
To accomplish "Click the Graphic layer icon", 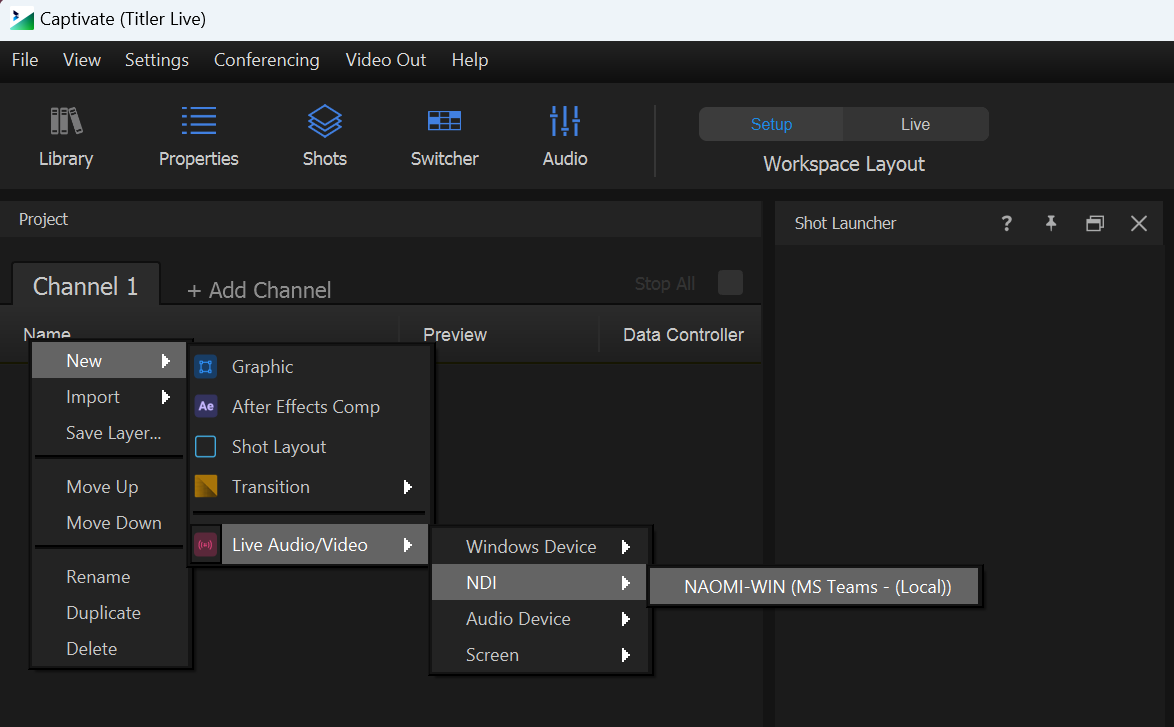I will pyautogui.click(x=205, y=367).
